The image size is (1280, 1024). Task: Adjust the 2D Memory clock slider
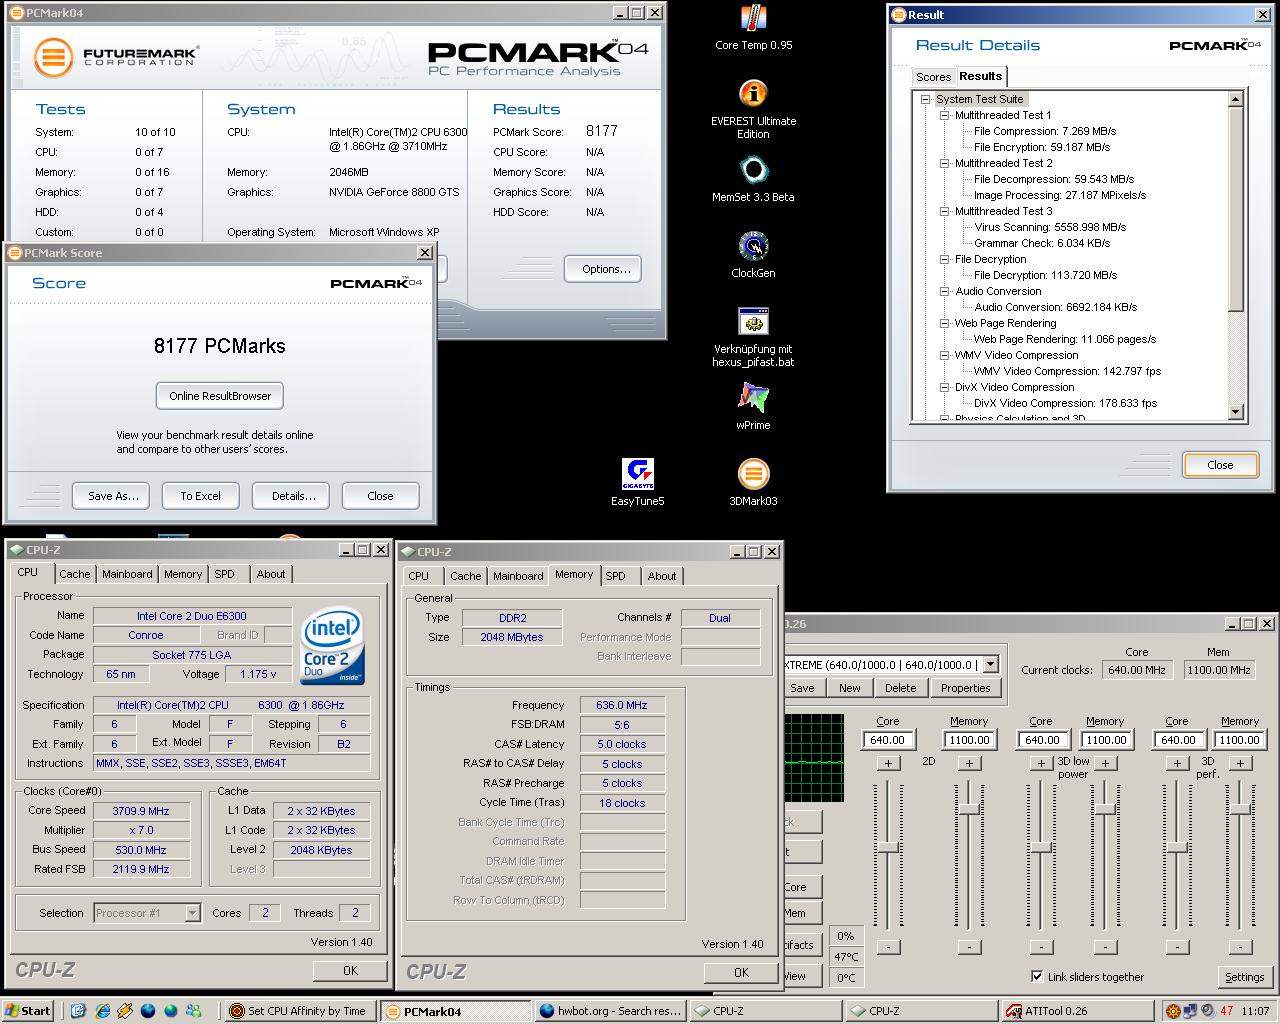[x=969, y=808]
